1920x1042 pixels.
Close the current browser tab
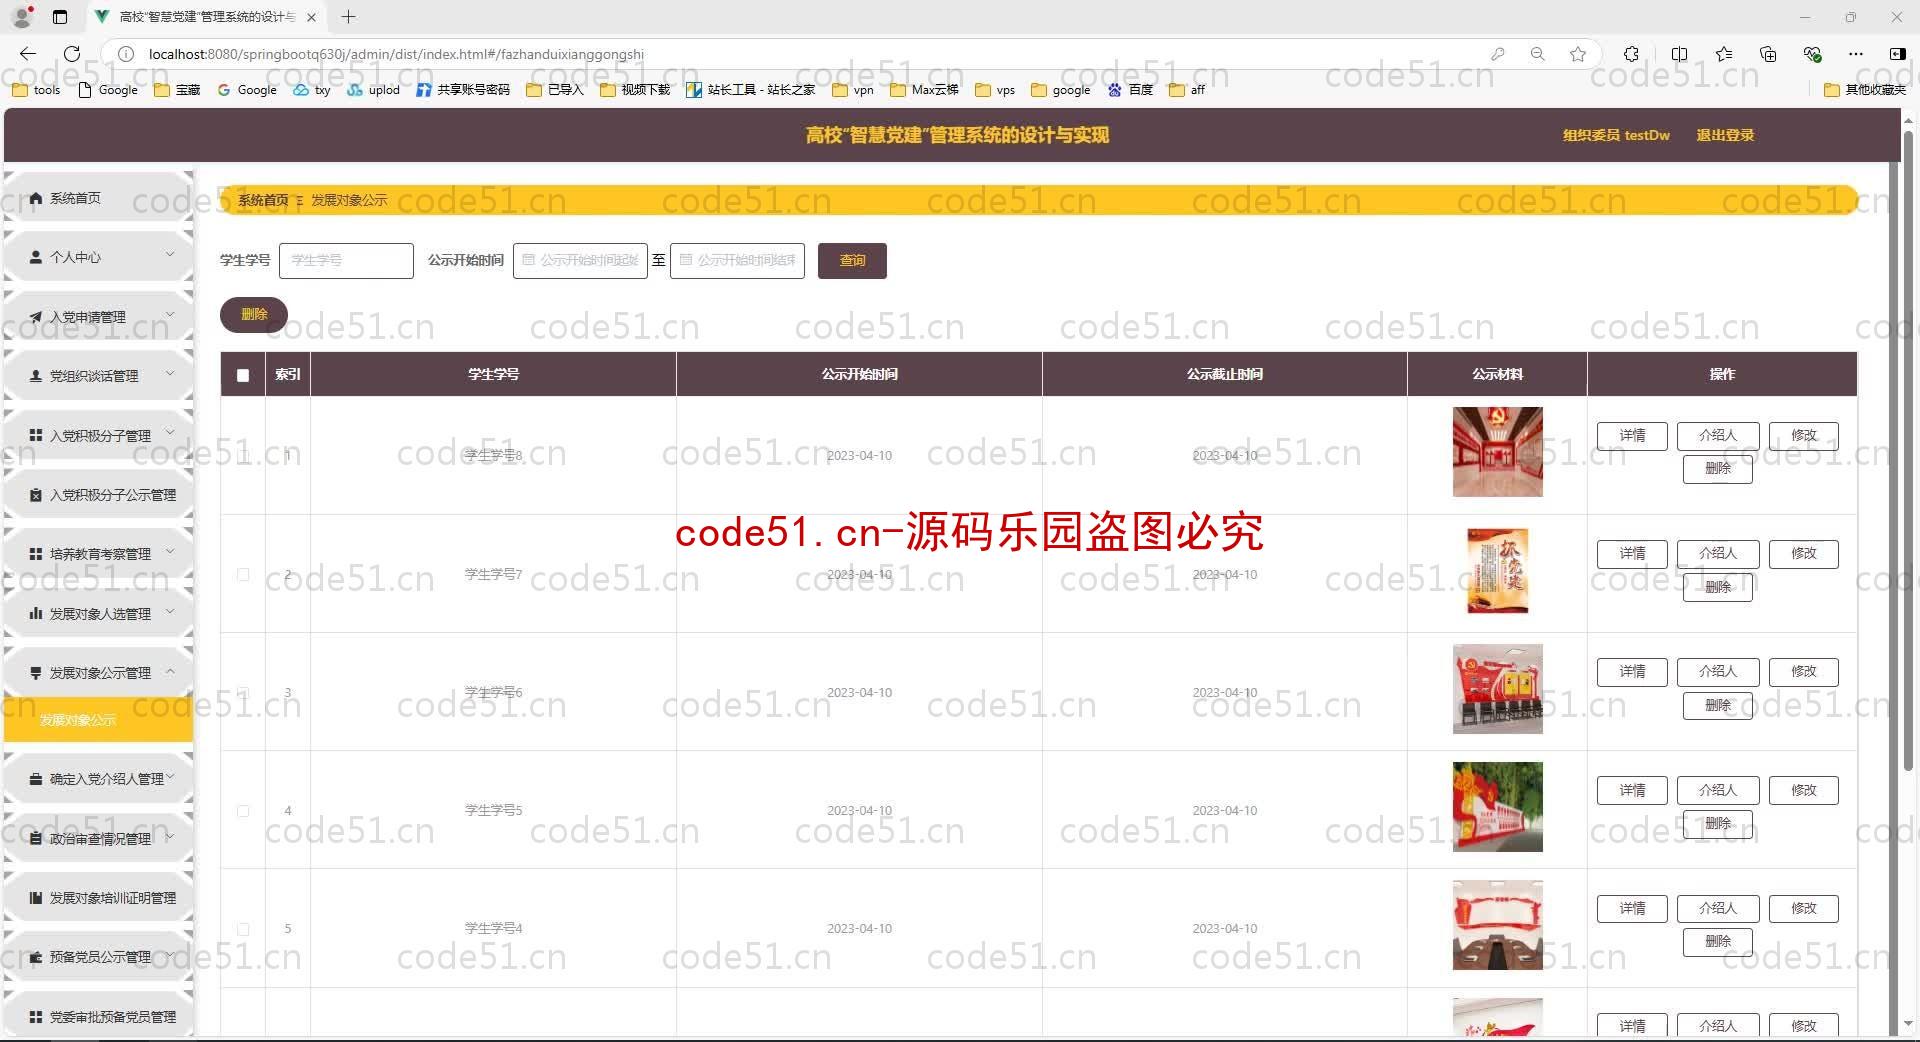(x=311, y=17)
